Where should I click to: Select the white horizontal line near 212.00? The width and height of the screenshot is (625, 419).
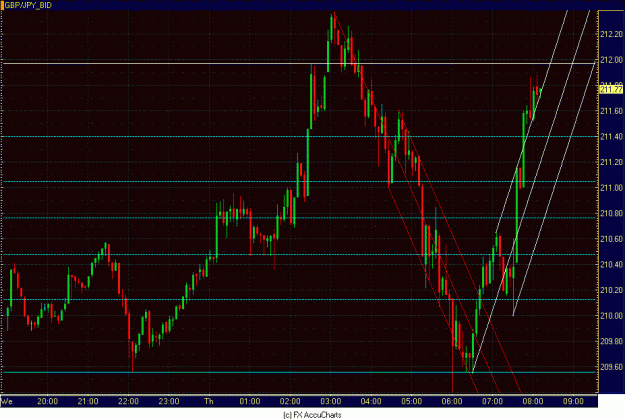[299, 63]
